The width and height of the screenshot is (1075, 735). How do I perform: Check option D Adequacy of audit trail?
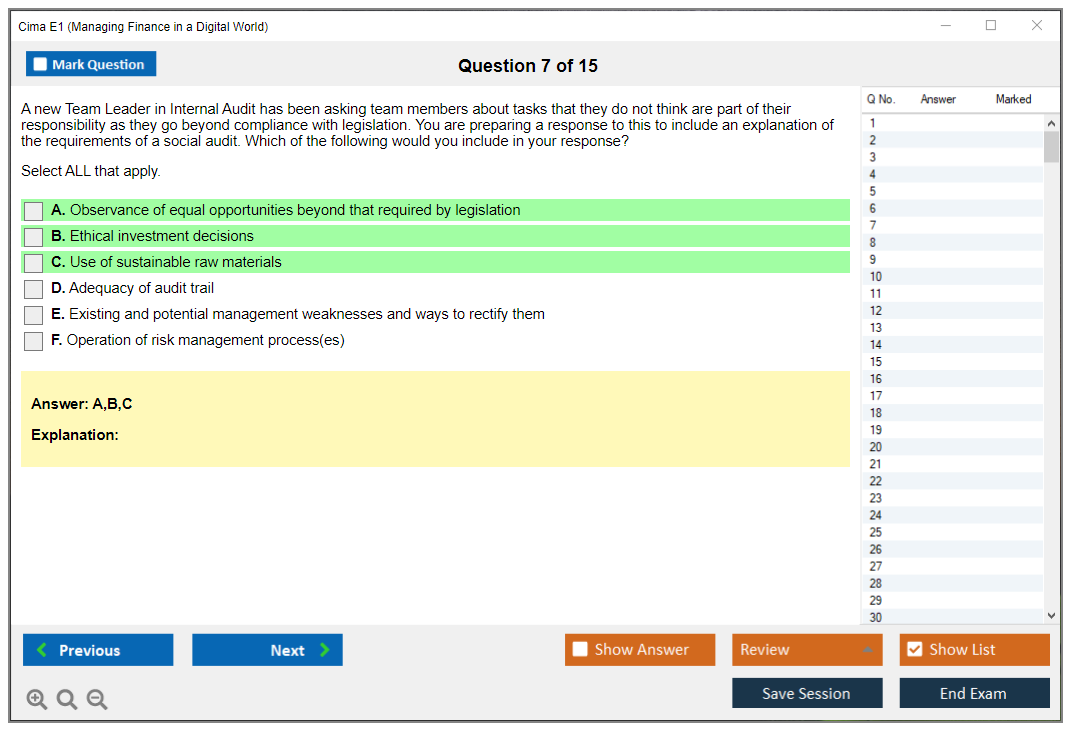point(34,289)
